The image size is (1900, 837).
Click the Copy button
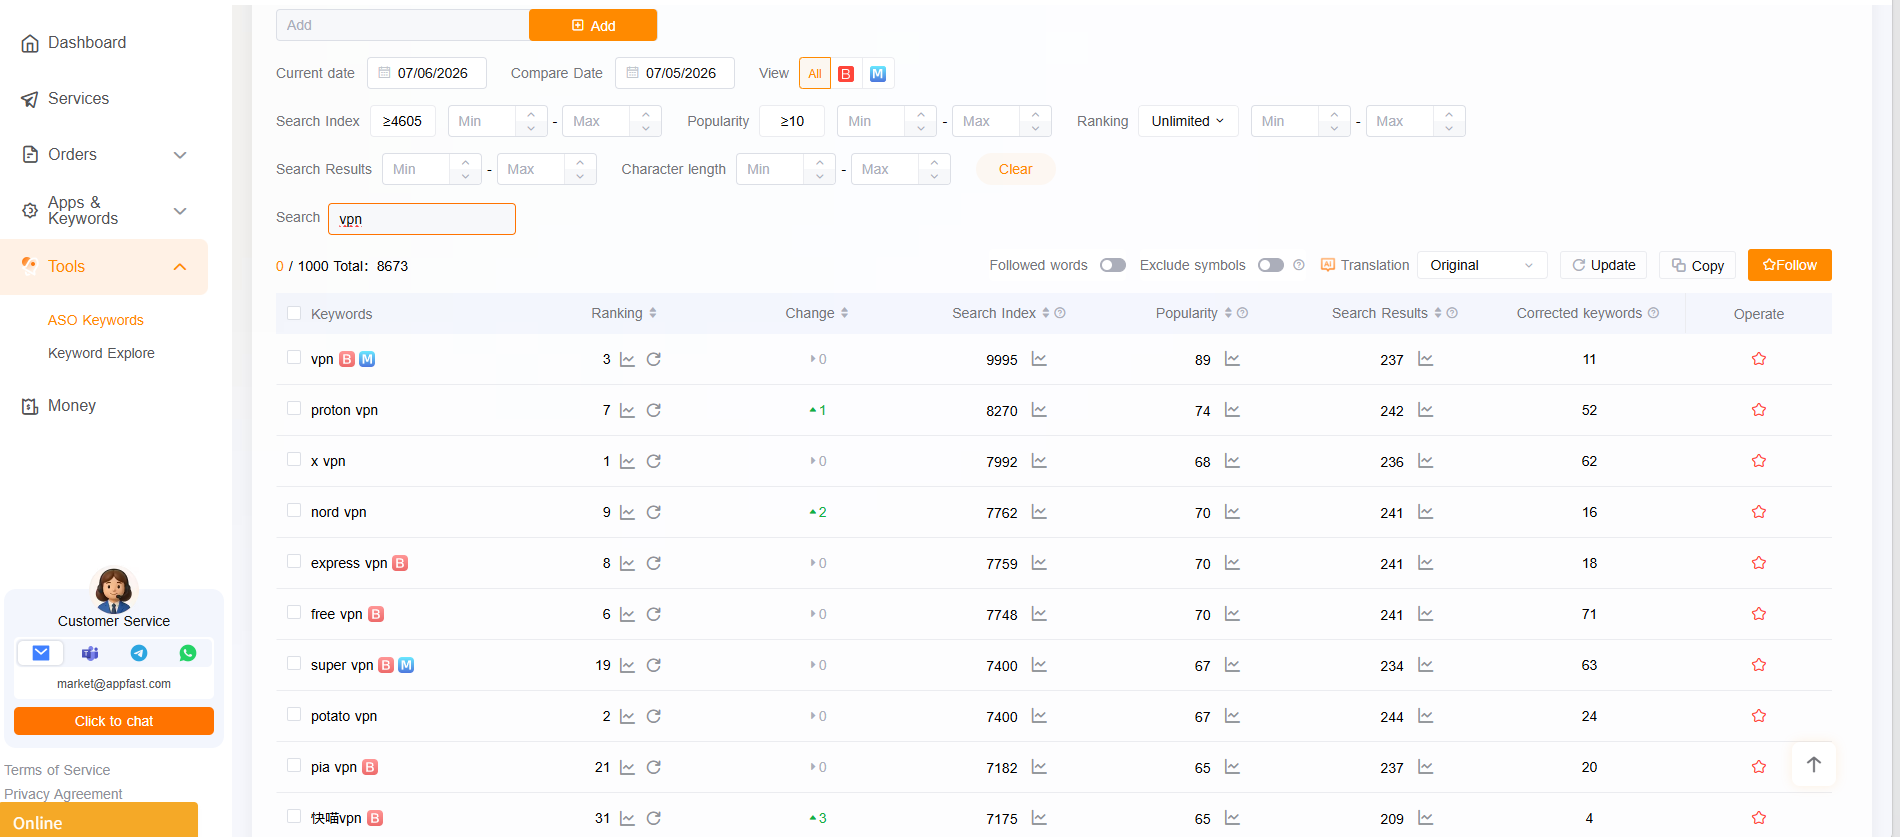tap(1698, 265)
